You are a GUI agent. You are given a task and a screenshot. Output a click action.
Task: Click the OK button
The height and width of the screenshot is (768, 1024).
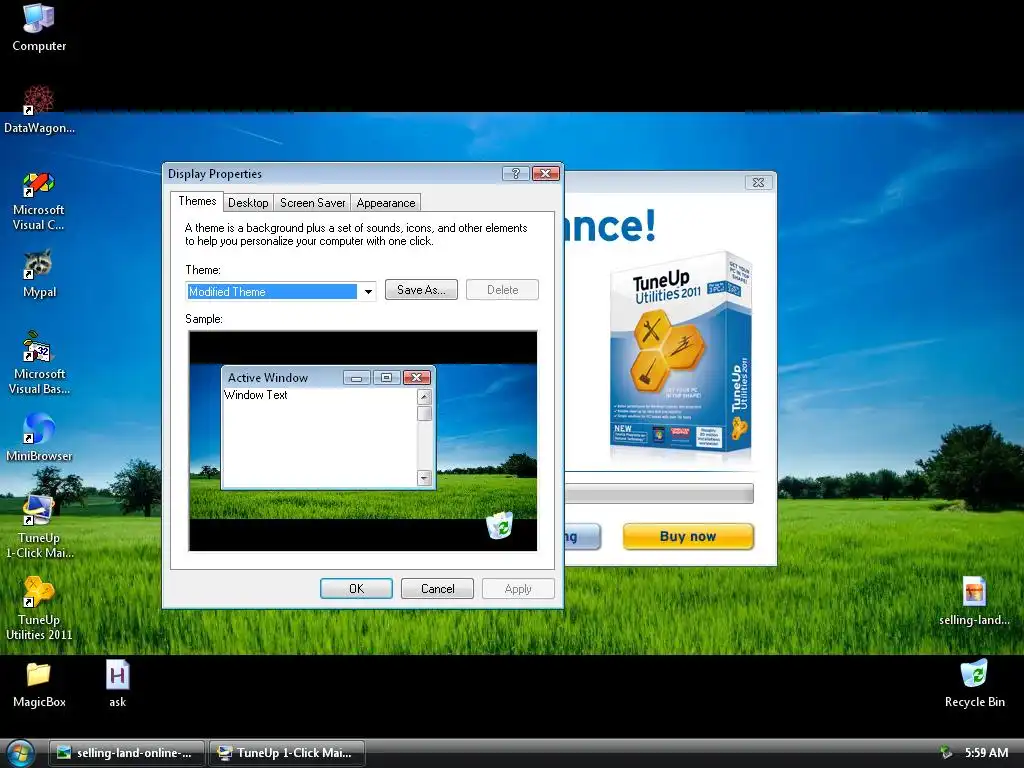click(x=356, y=588)
